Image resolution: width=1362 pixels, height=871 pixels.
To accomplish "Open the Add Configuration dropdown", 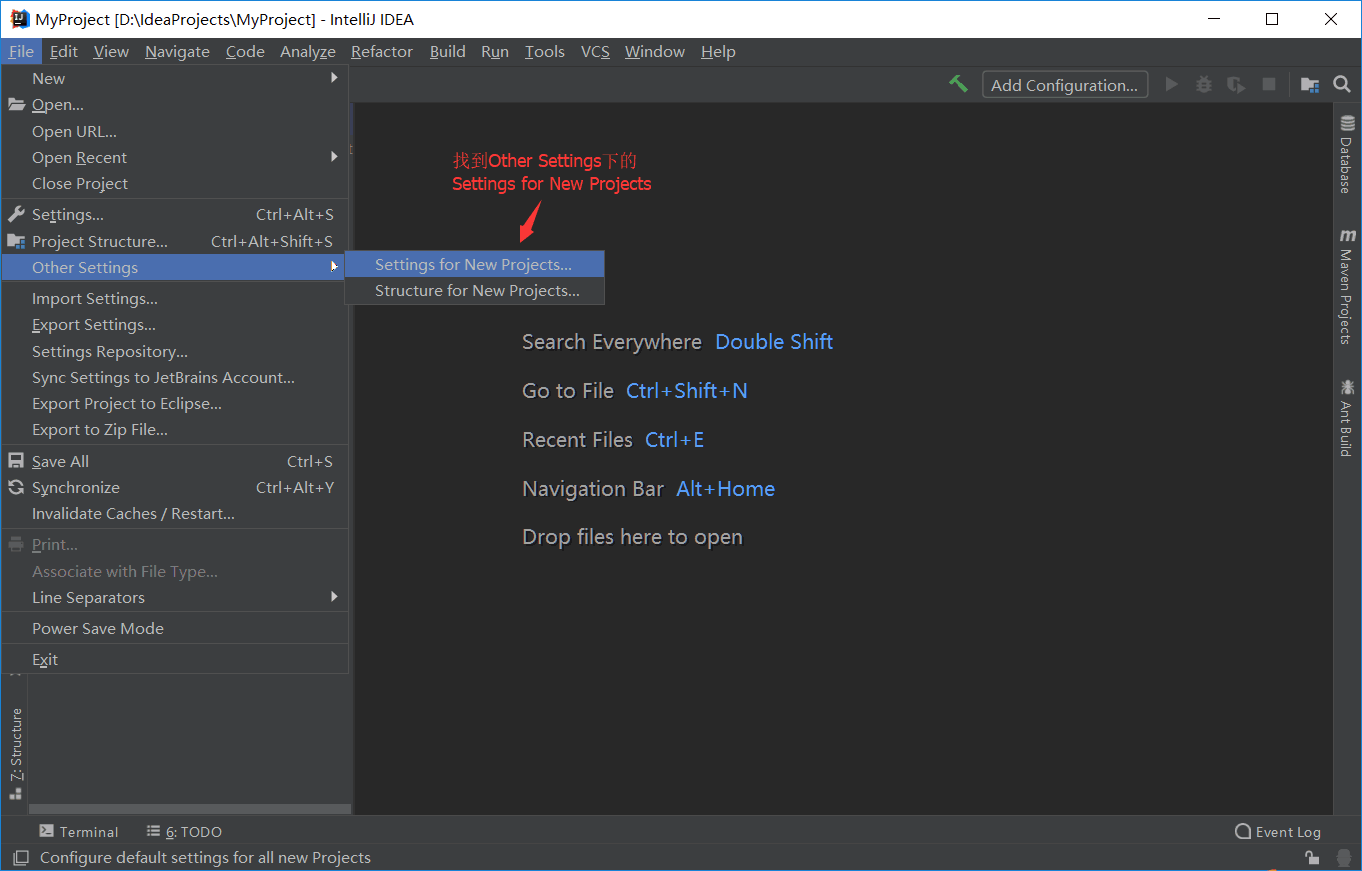I will point(1064,84).
